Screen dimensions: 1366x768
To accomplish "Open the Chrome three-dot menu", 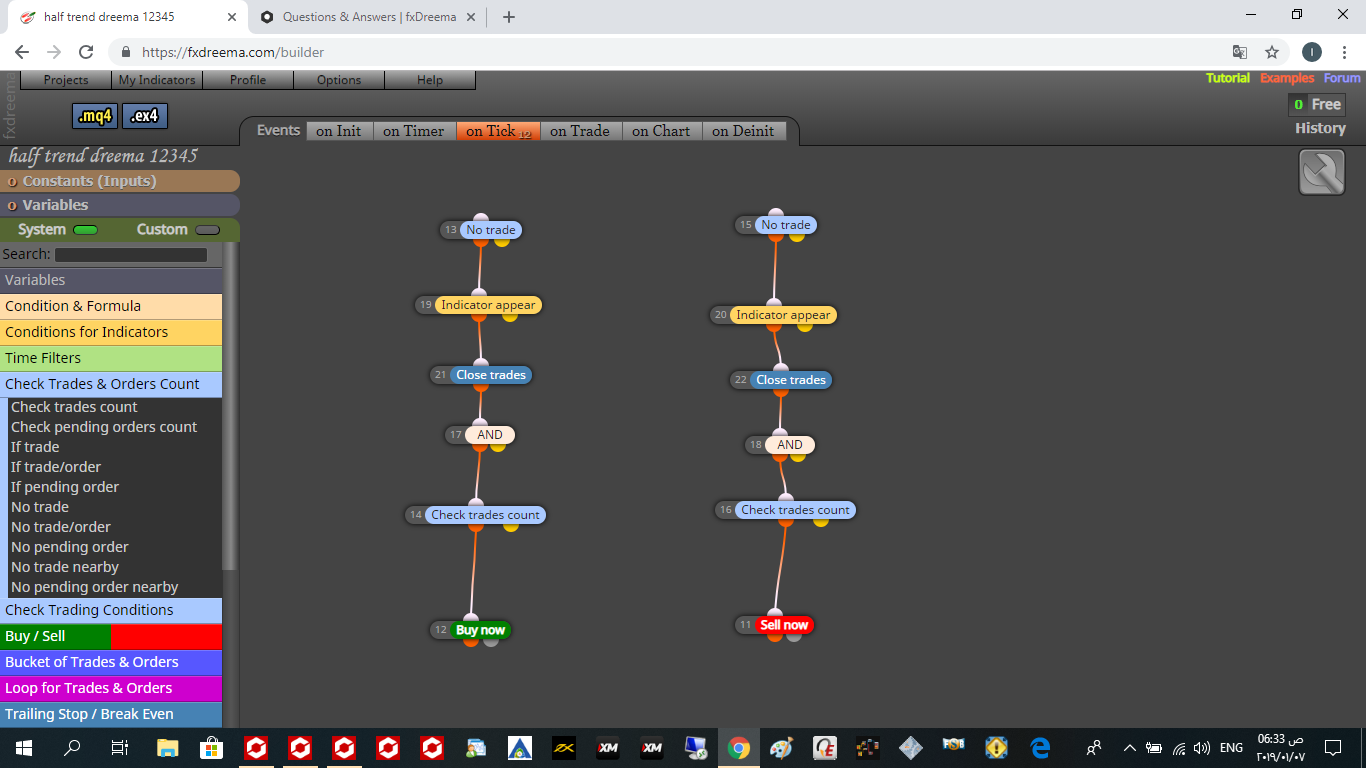I will pyautogui.click(x=1345, y=52).
